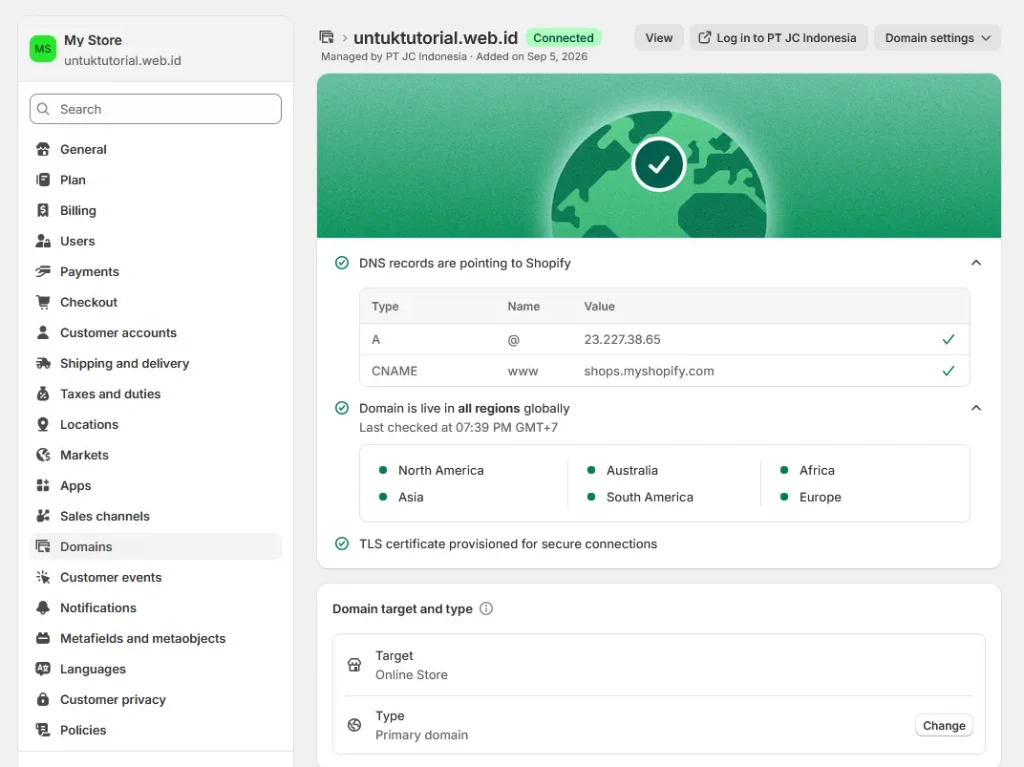Click the verified checkmark on the A record row
The image size is (1024, 767).
948,339
